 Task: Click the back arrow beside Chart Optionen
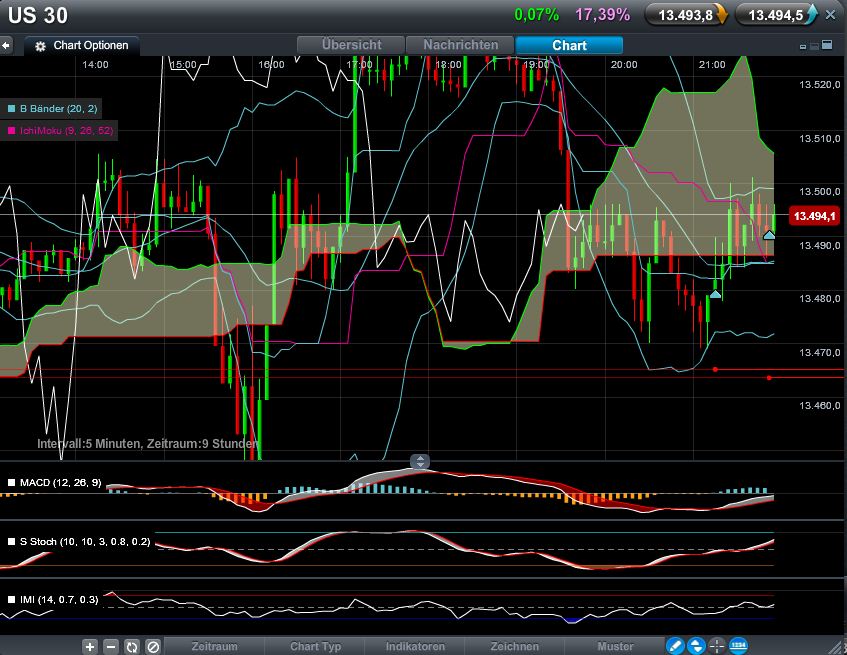6,46
